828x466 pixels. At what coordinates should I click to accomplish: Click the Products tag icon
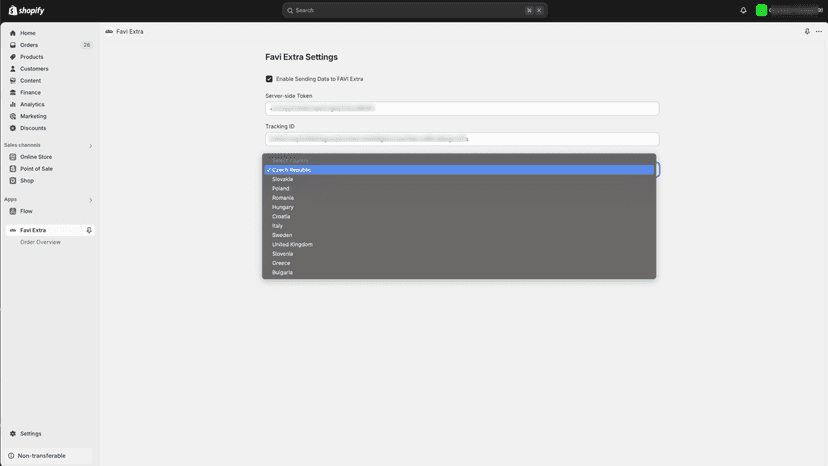point(13,57)
